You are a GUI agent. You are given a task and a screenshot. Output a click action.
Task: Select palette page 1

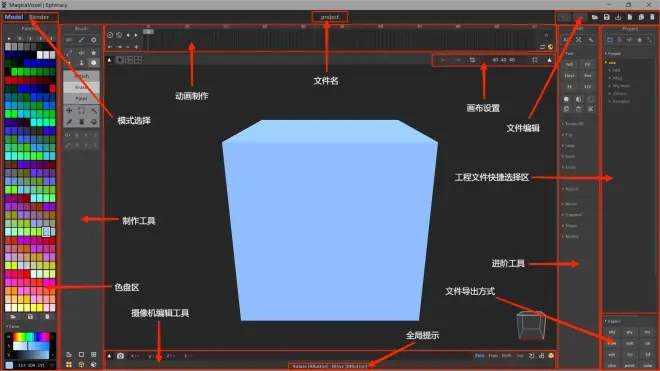tap(30, 38)
